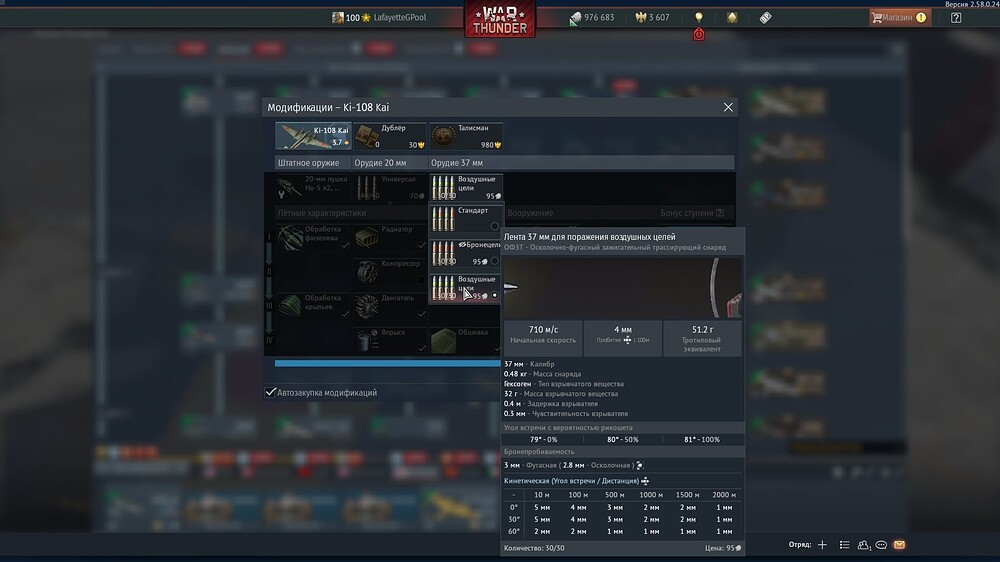Select Воздушные цели belt radio in list
Image resolution: width=1000 pixels, height=562 pixels.
(x=494, y=295)
